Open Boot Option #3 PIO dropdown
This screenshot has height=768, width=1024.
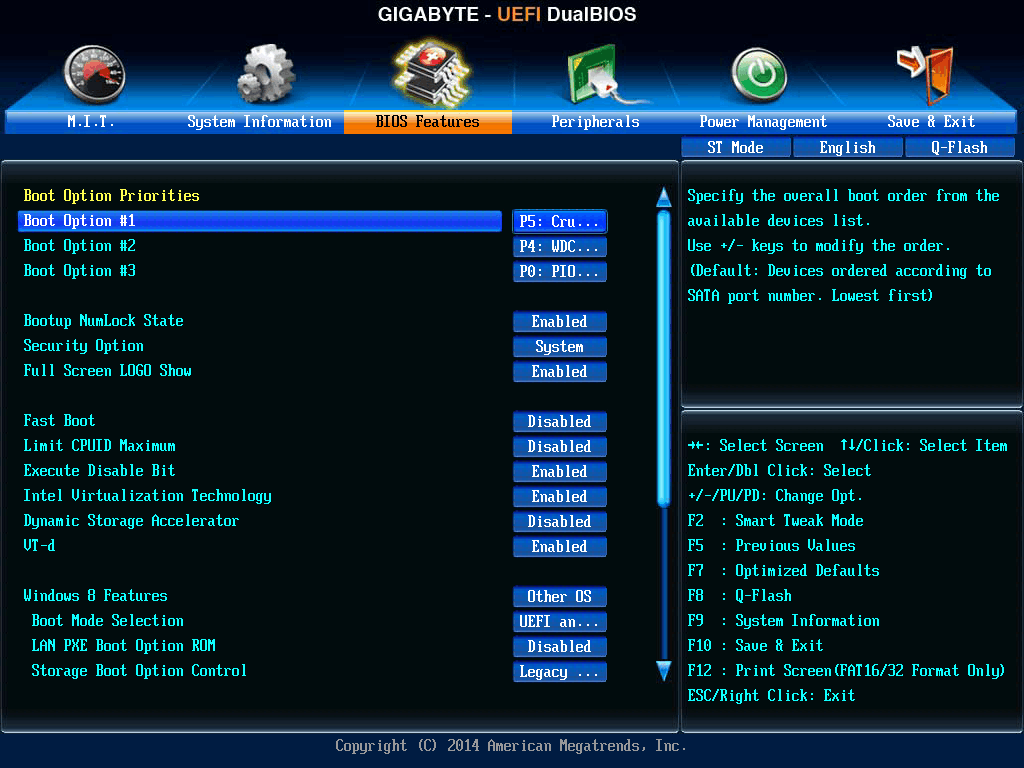coord(560,271)
